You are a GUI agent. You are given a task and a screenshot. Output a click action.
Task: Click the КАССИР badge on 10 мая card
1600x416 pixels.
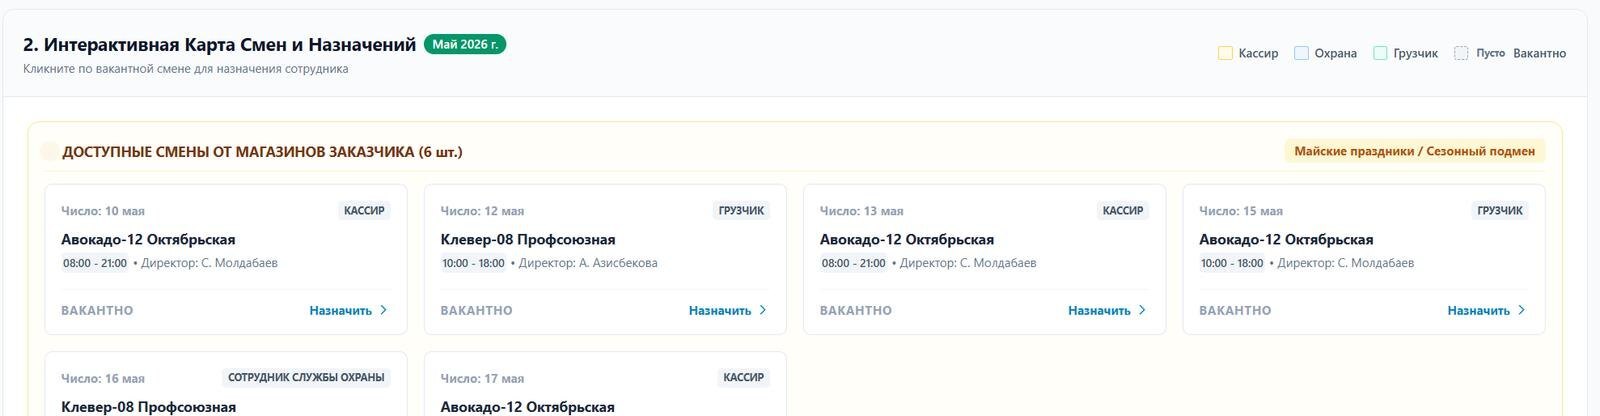pos(364,211)
